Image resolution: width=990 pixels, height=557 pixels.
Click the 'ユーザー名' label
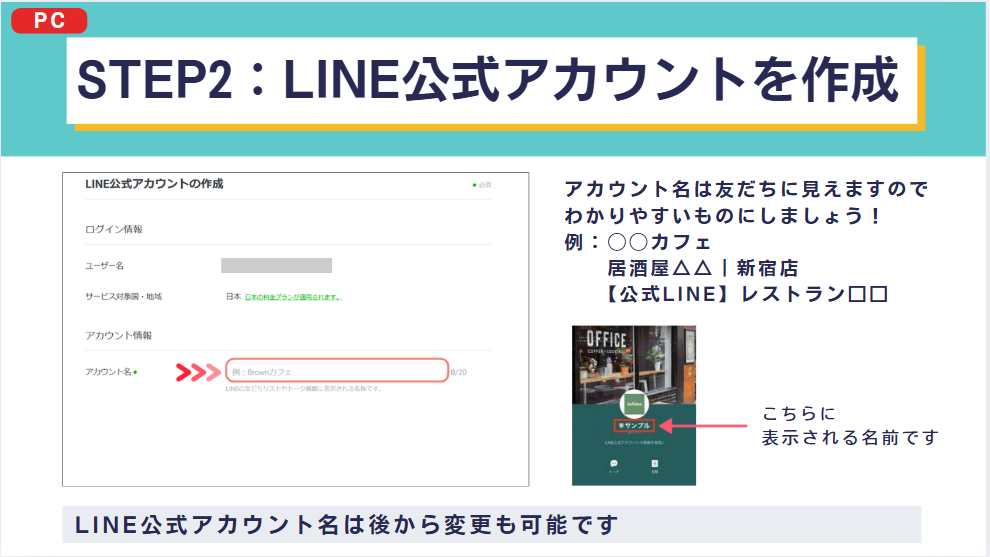pos(104,266)
